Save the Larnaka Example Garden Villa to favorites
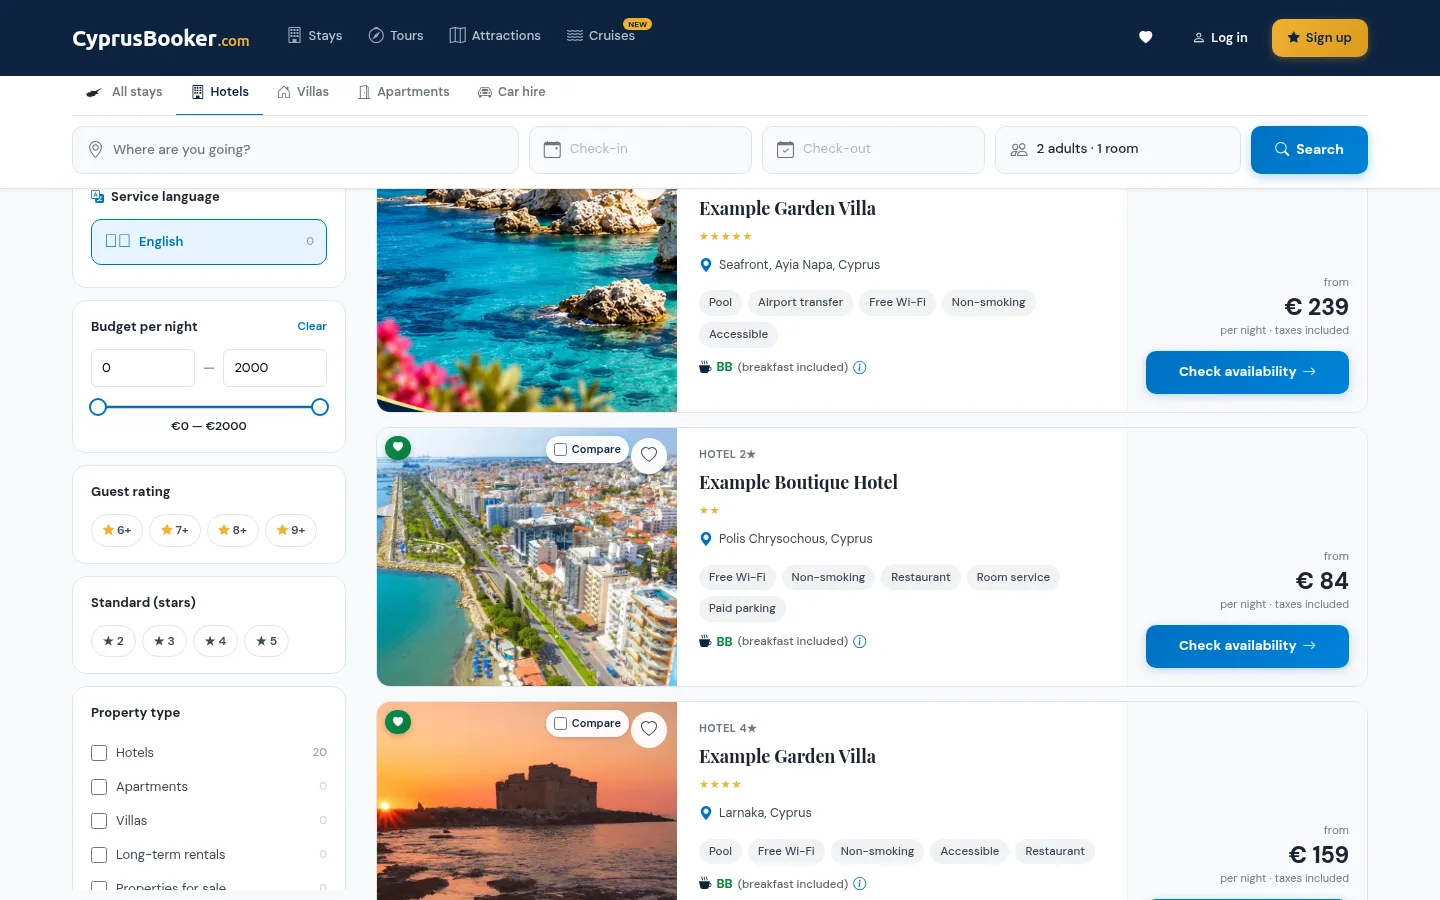Viewport: 1440px width, 900px height. 649,728
